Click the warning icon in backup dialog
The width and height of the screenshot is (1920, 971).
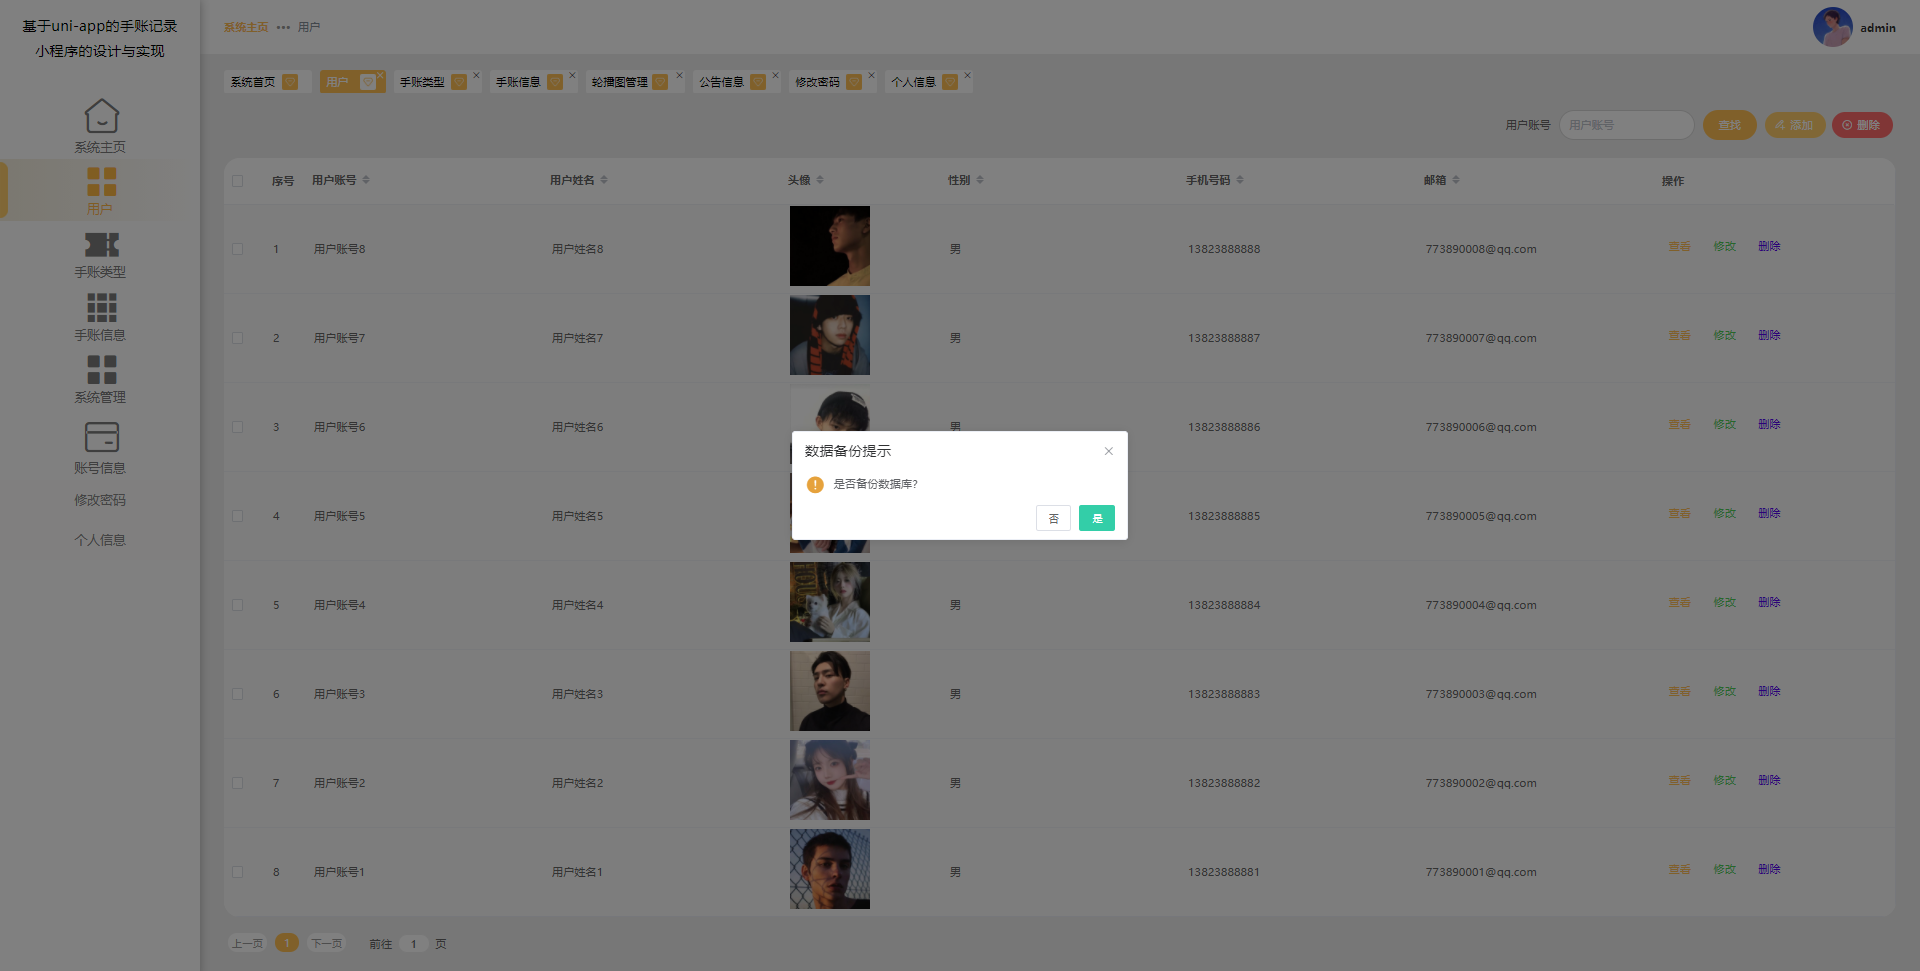[815, 484]
